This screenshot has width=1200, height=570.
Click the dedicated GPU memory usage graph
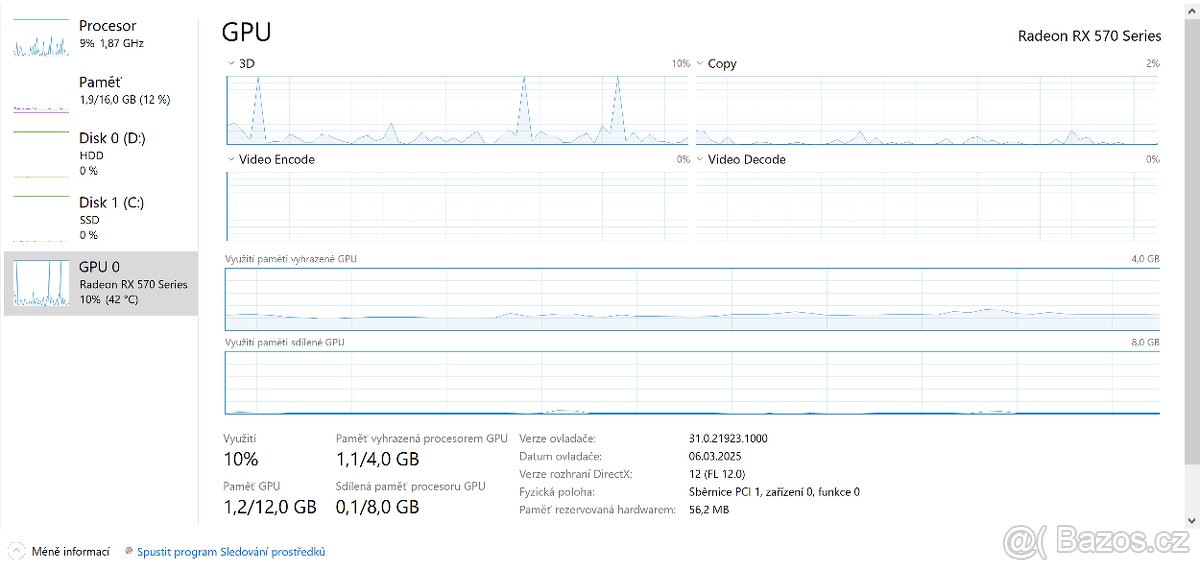point(692,299)
